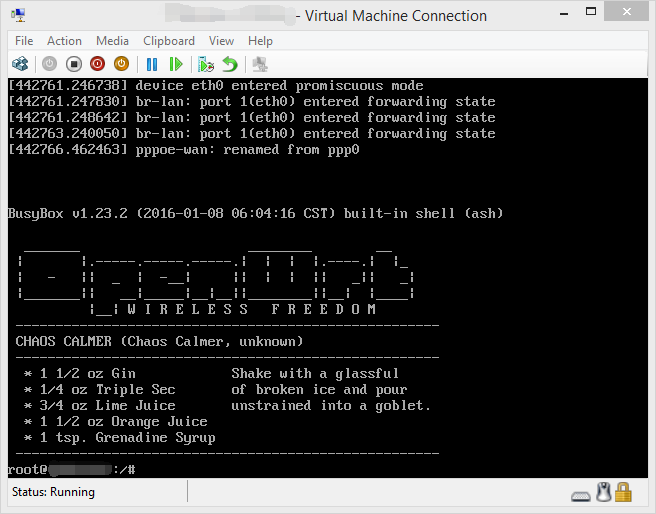Image resolution: width=656 pixels, height=514 pixels.
Task: Click the 'Status: Running' text
Action: pyautogui.click(x=53, y=492)
